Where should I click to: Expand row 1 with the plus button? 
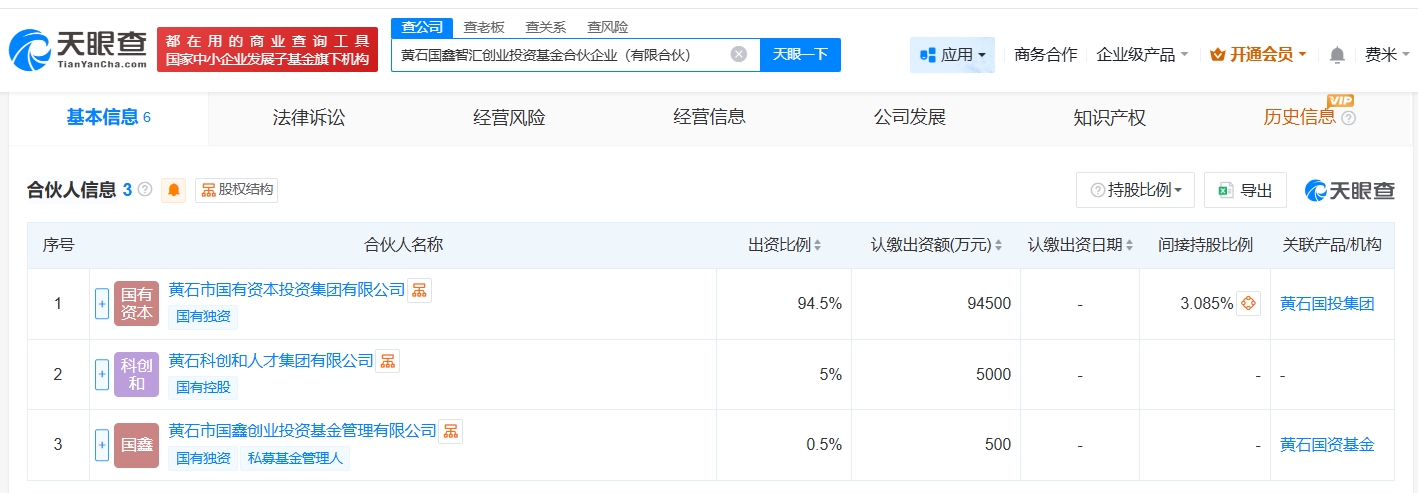pos(102,304)
